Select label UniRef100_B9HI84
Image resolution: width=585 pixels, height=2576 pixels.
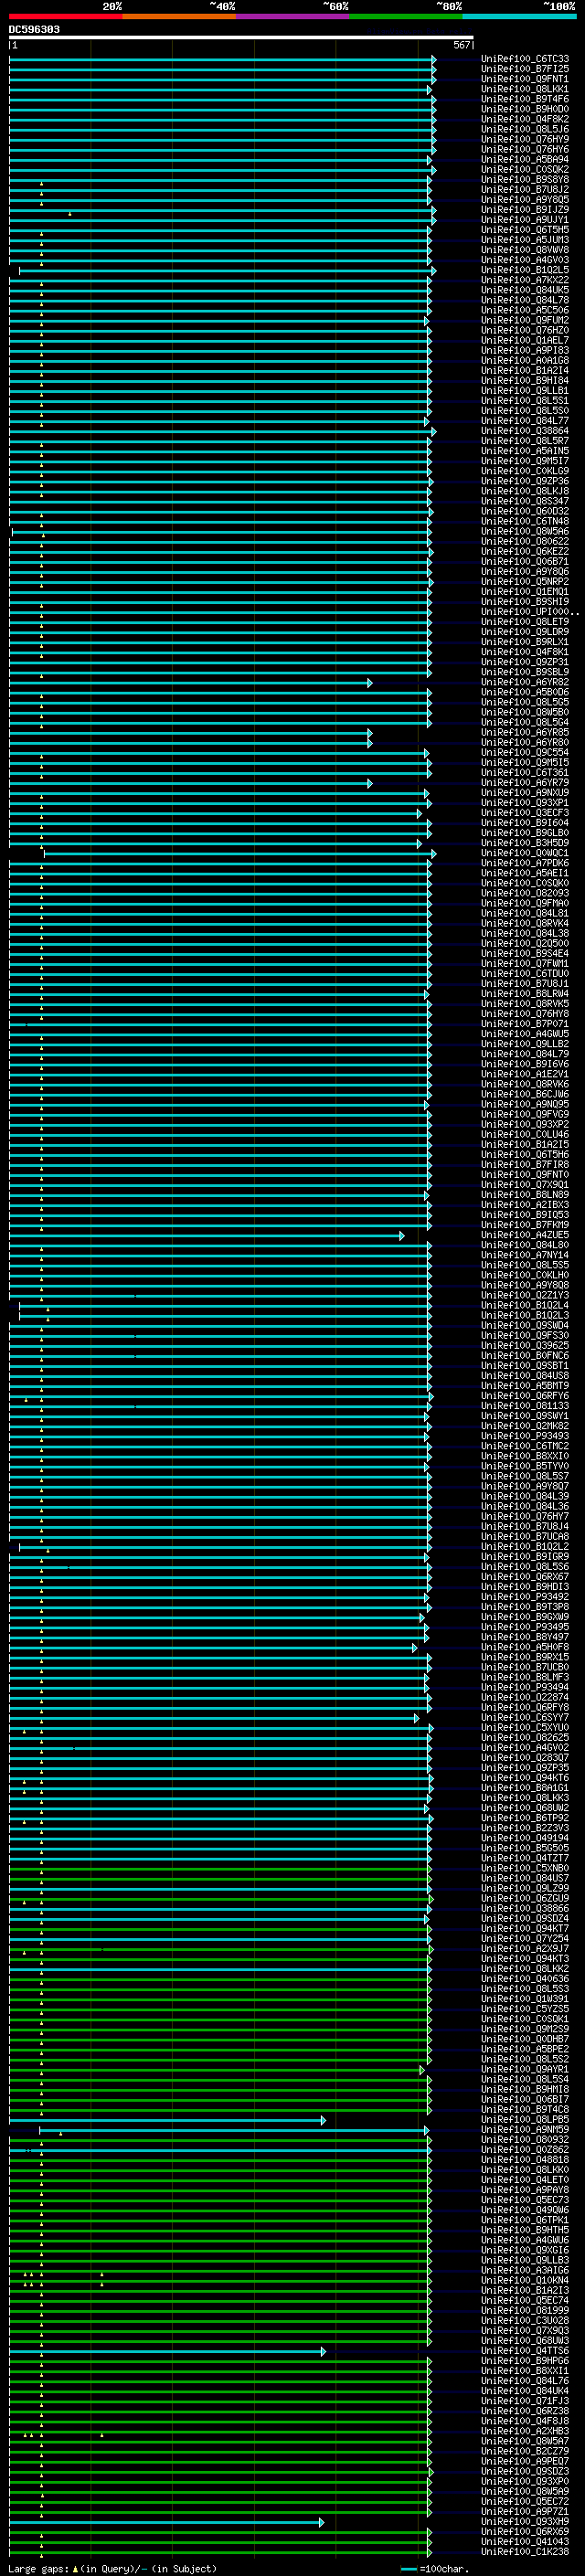[525, 381]
